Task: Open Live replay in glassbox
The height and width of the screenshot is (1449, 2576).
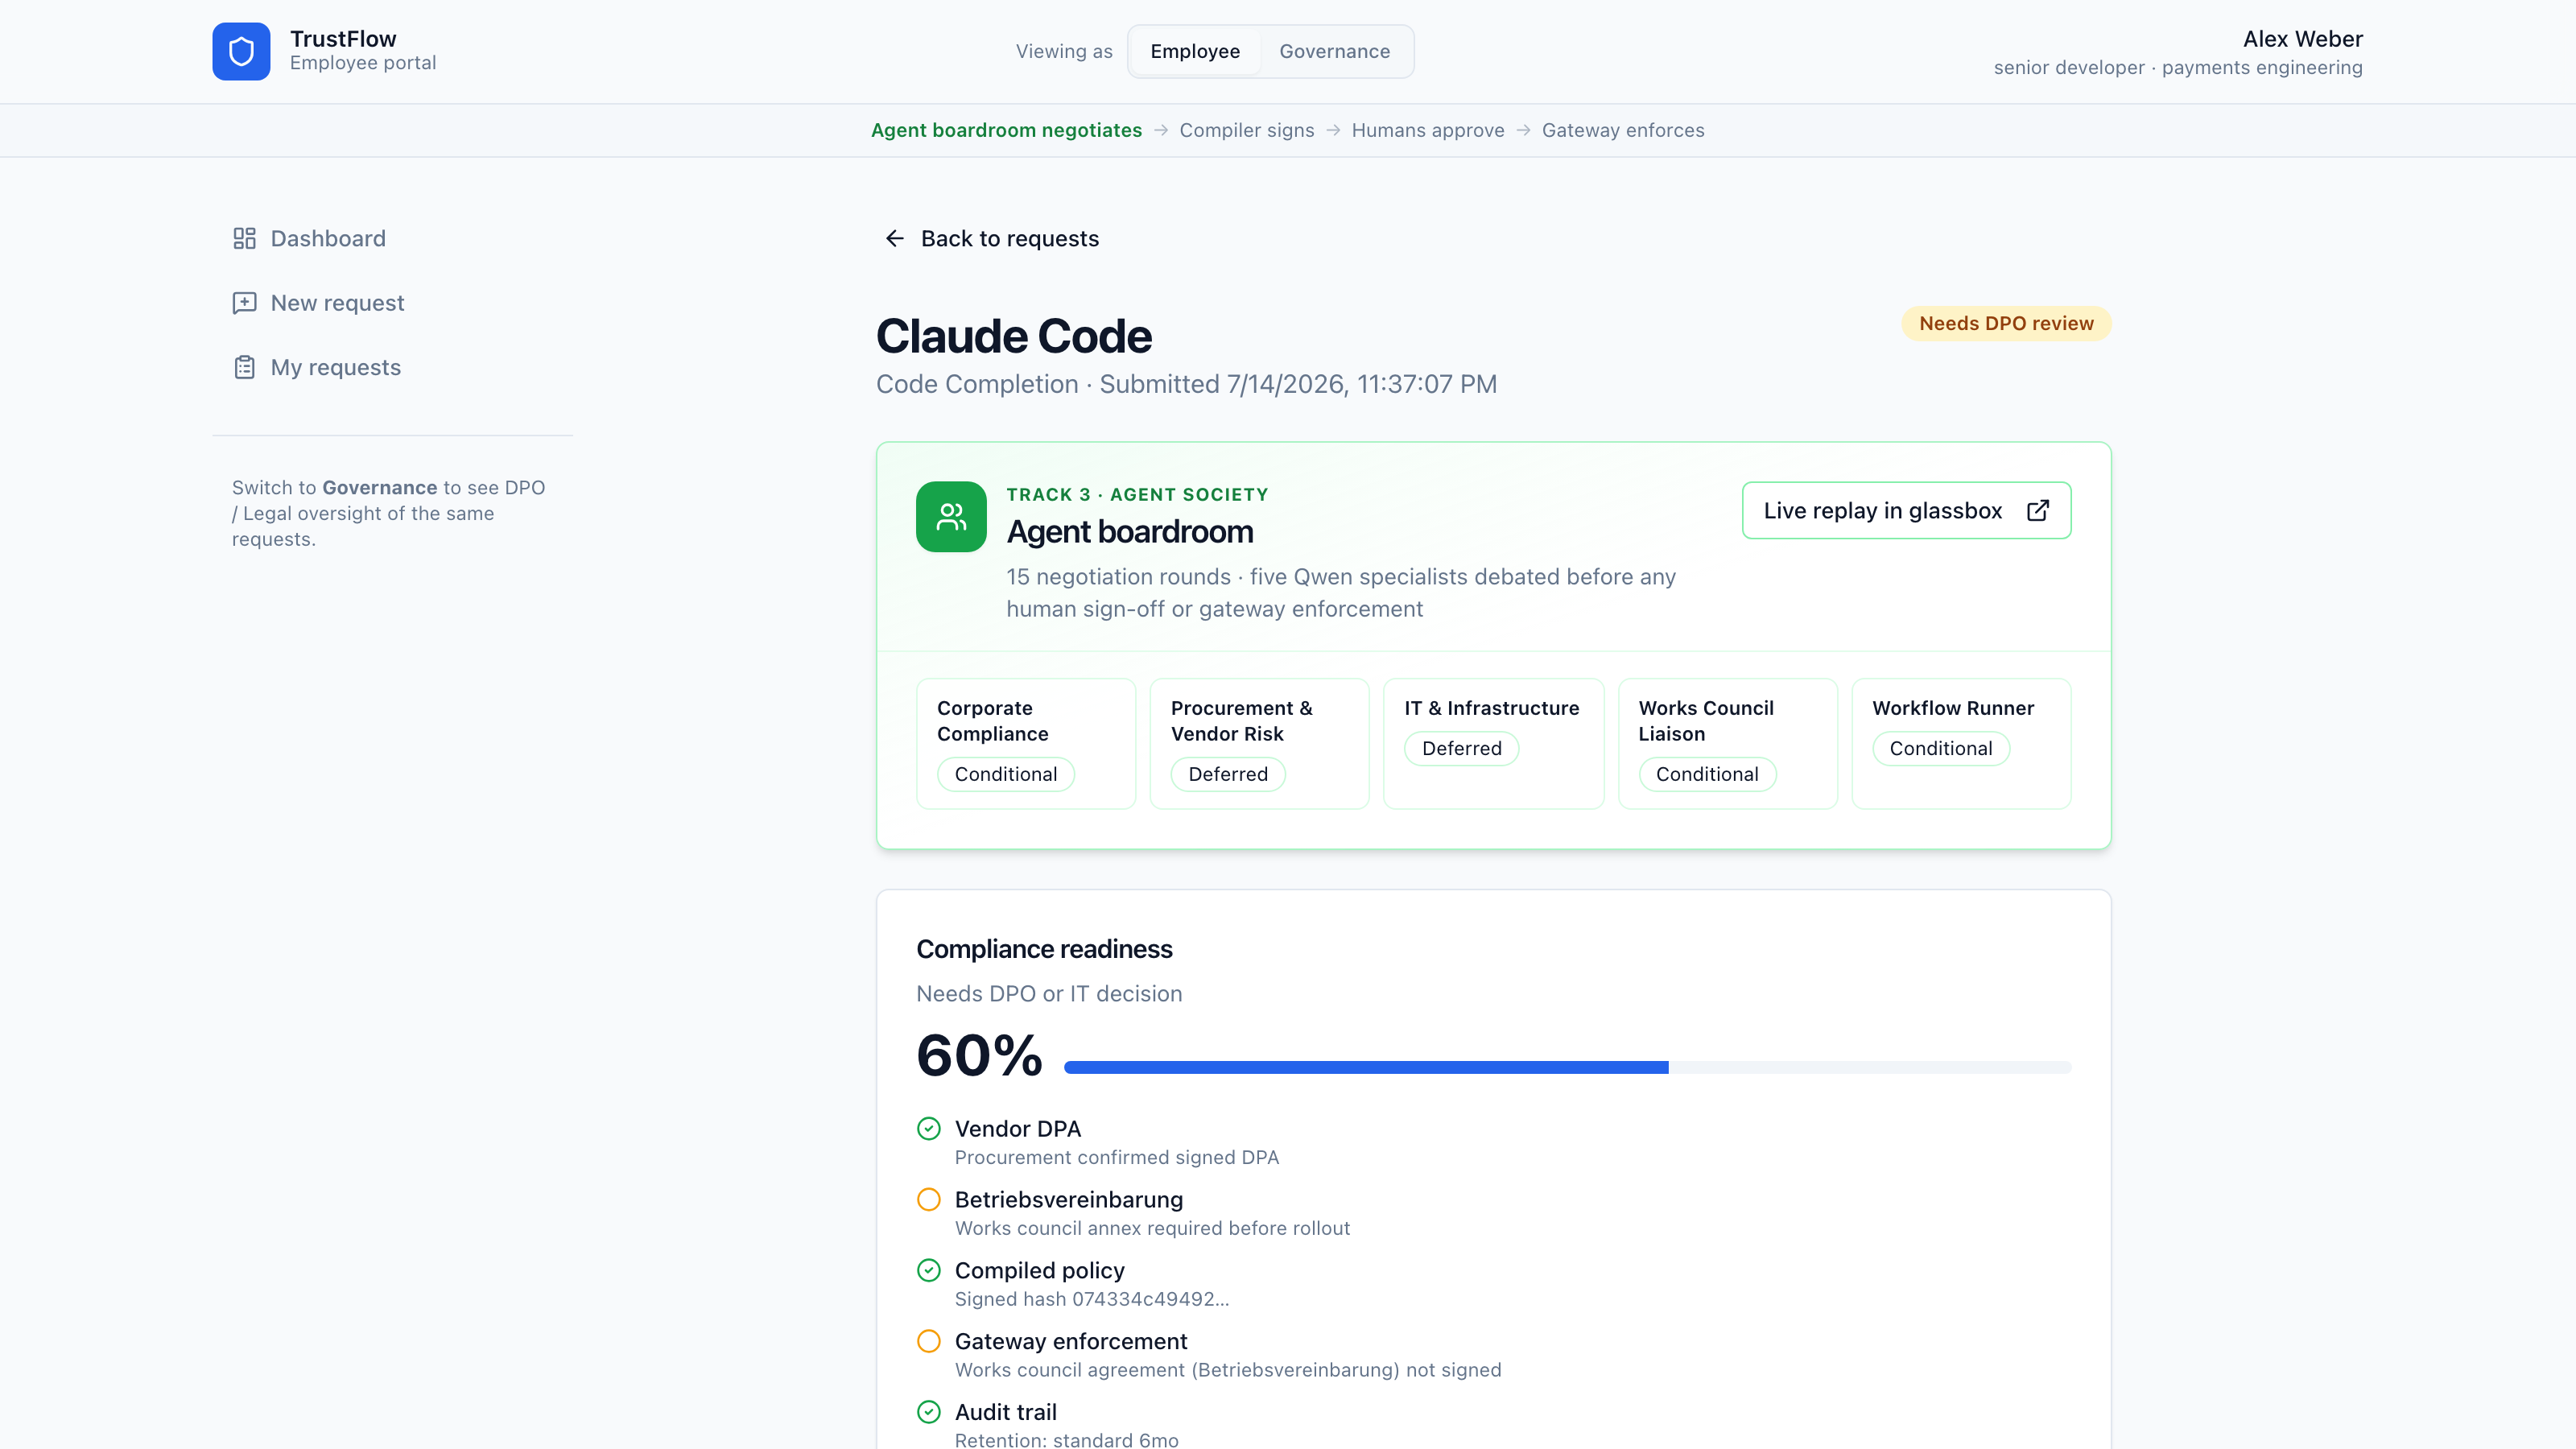Action: [1906, 510]
